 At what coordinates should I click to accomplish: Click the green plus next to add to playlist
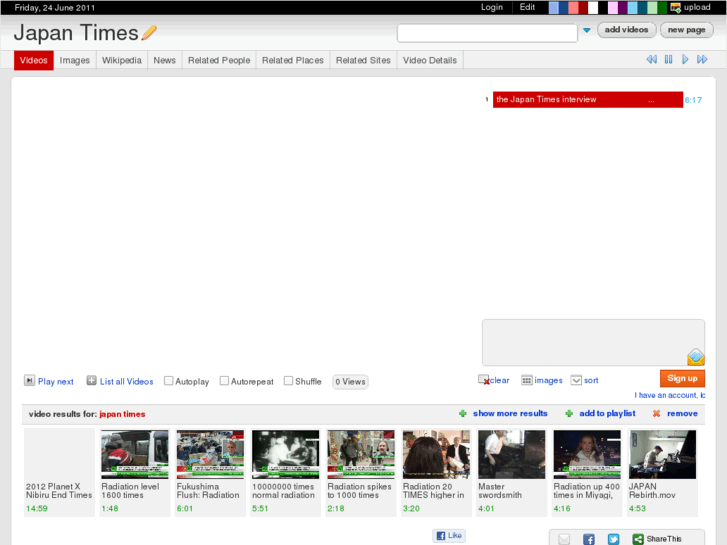coord(569,413)
